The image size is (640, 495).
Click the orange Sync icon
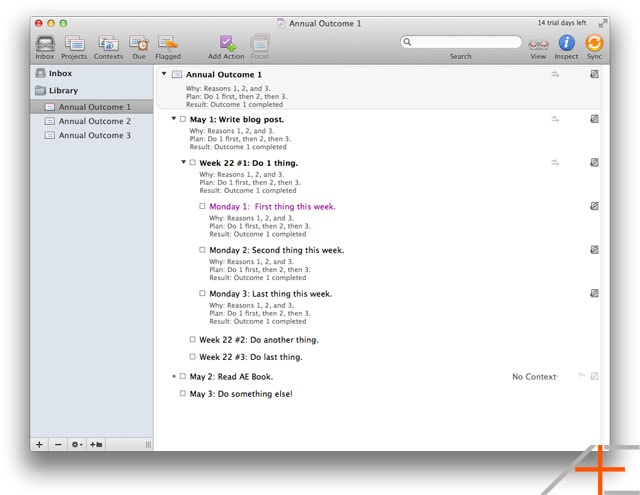594,42
